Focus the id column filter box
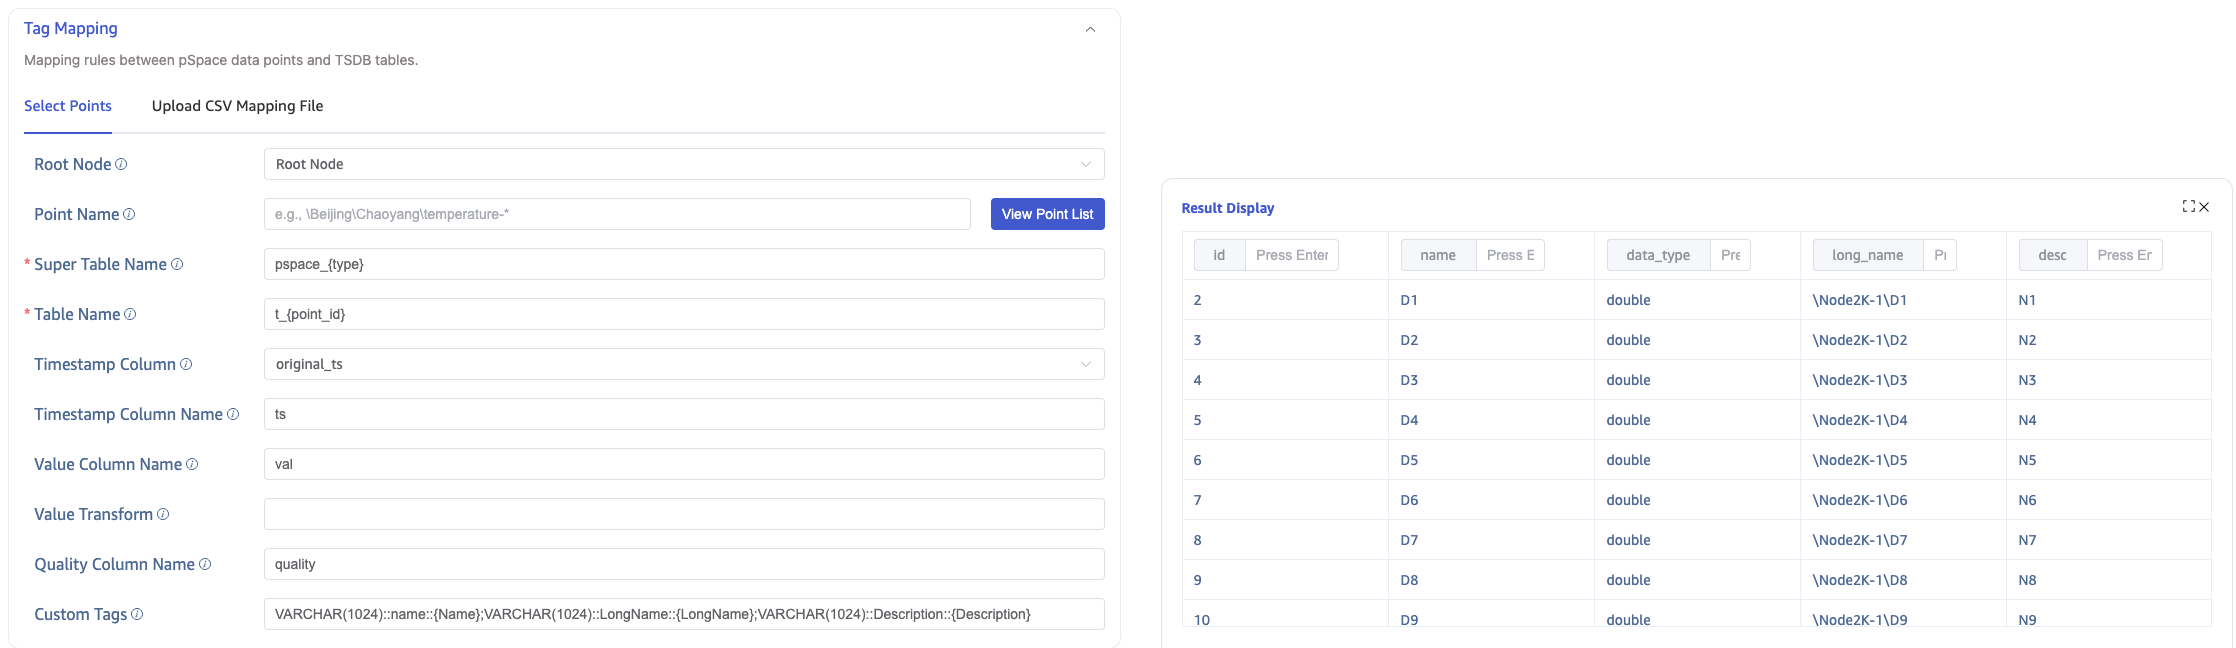 1291,255
